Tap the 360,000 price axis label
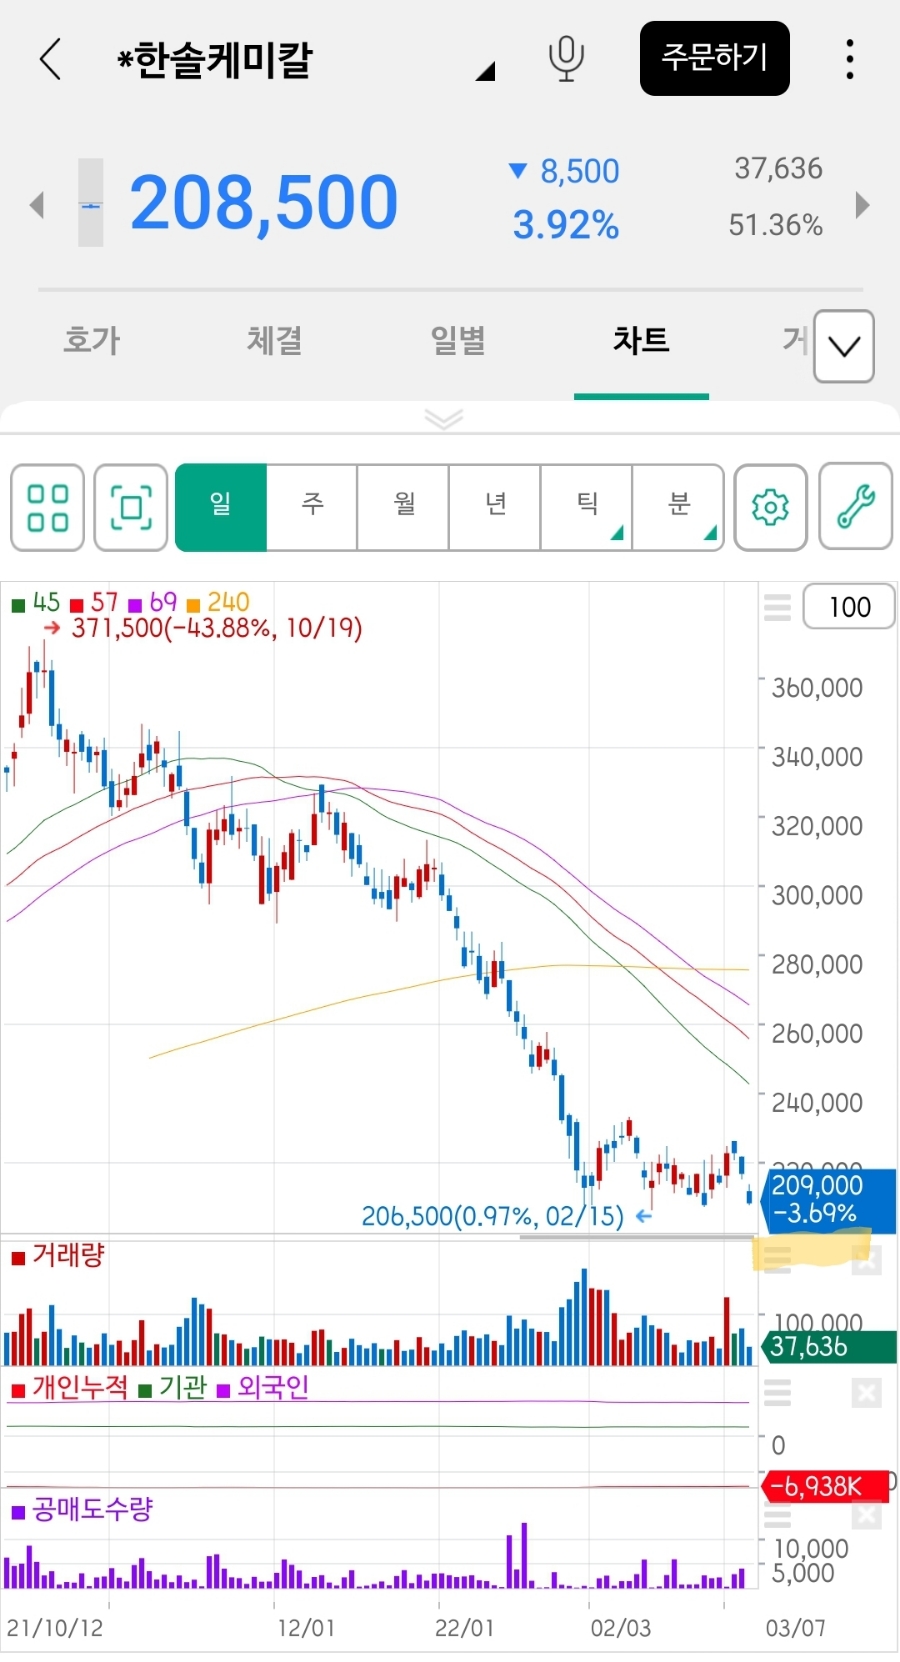The height and width of the screenshot is (1662, 900). point(817,688)
